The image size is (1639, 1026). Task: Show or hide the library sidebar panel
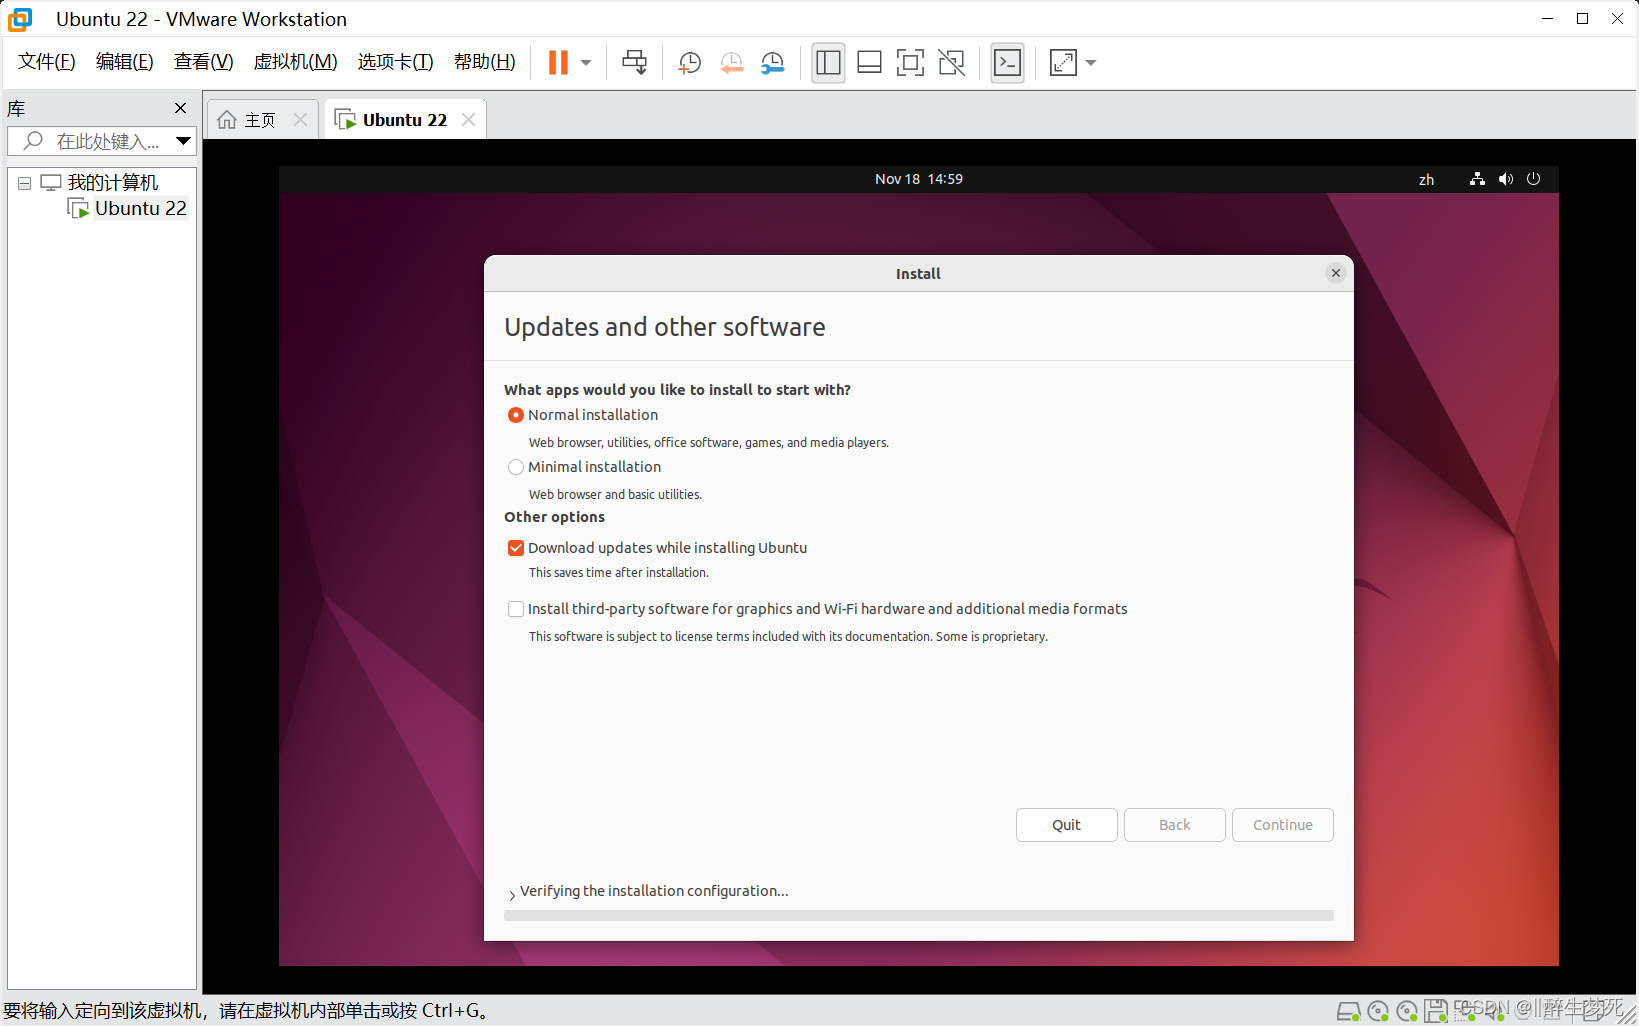(828, 62)
